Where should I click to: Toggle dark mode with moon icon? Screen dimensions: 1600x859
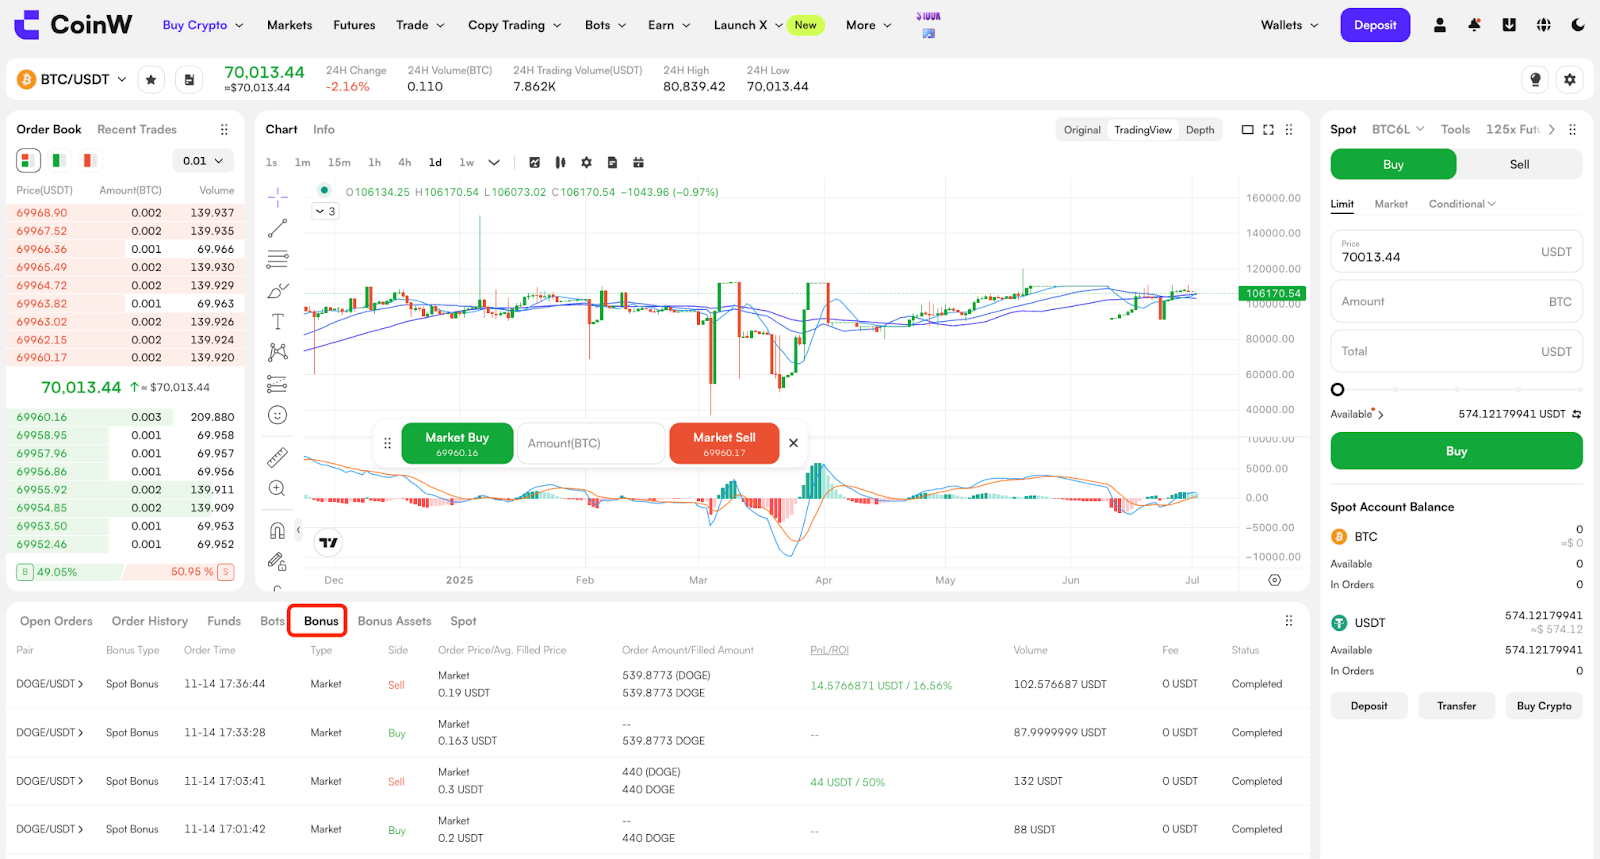click(x=1578, y=25)
